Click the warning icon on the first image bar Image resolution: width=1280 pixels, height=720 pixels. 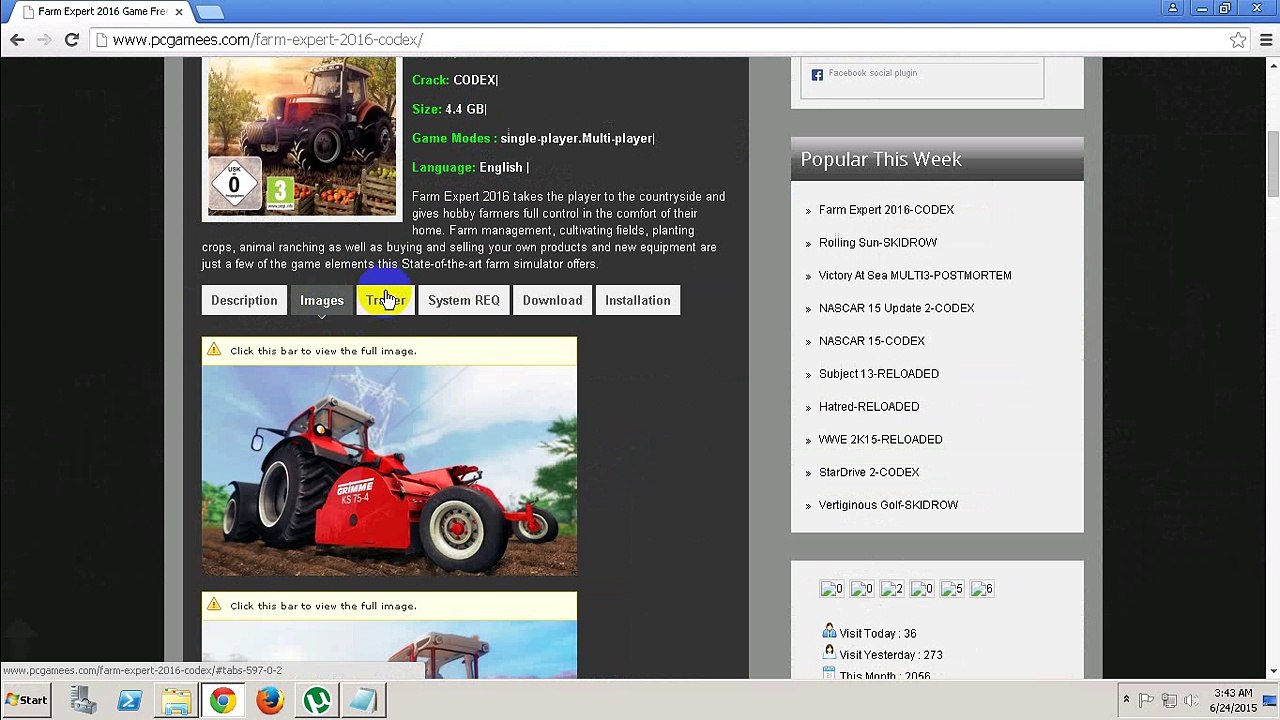point(214,350)
